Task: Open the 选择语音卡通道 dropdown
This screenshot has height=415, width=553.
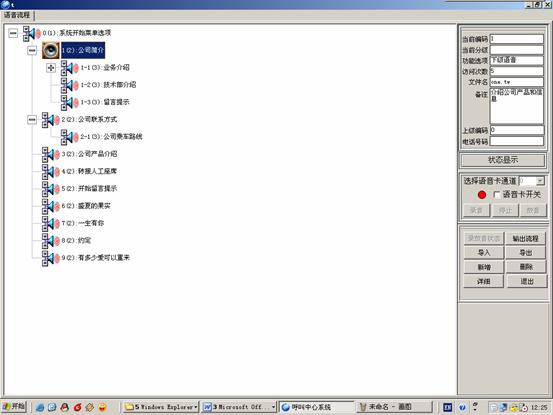Action: pos(540,181)
